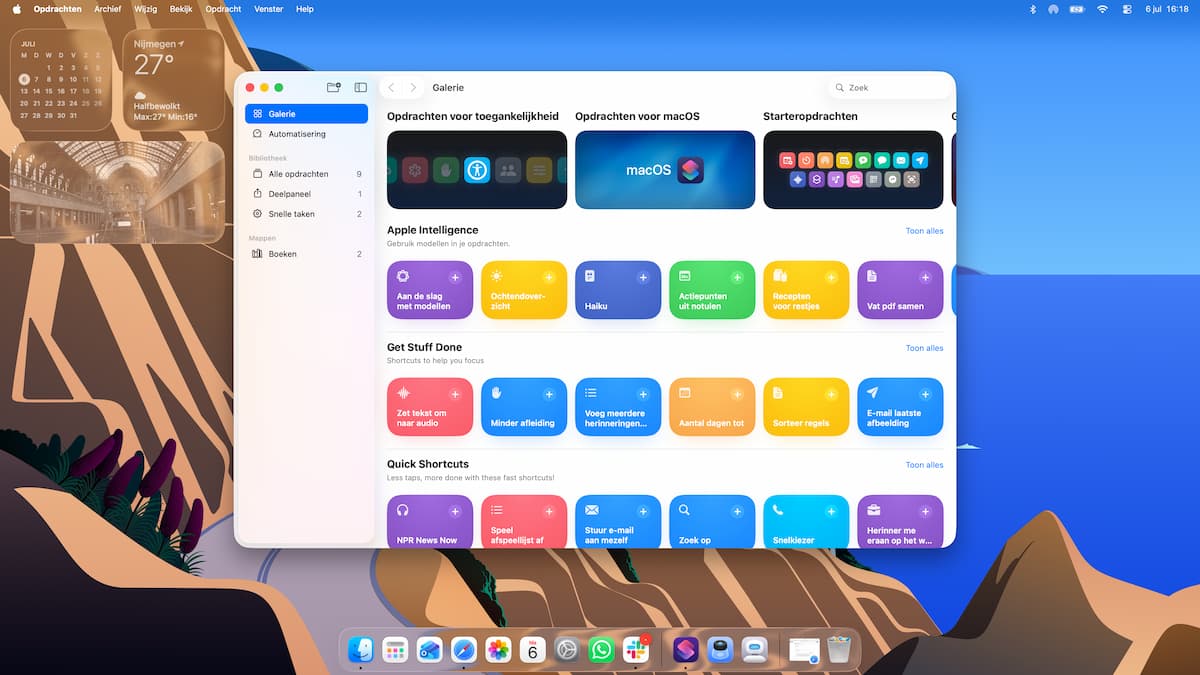Toggle the sidebar visibility icon

361,88
